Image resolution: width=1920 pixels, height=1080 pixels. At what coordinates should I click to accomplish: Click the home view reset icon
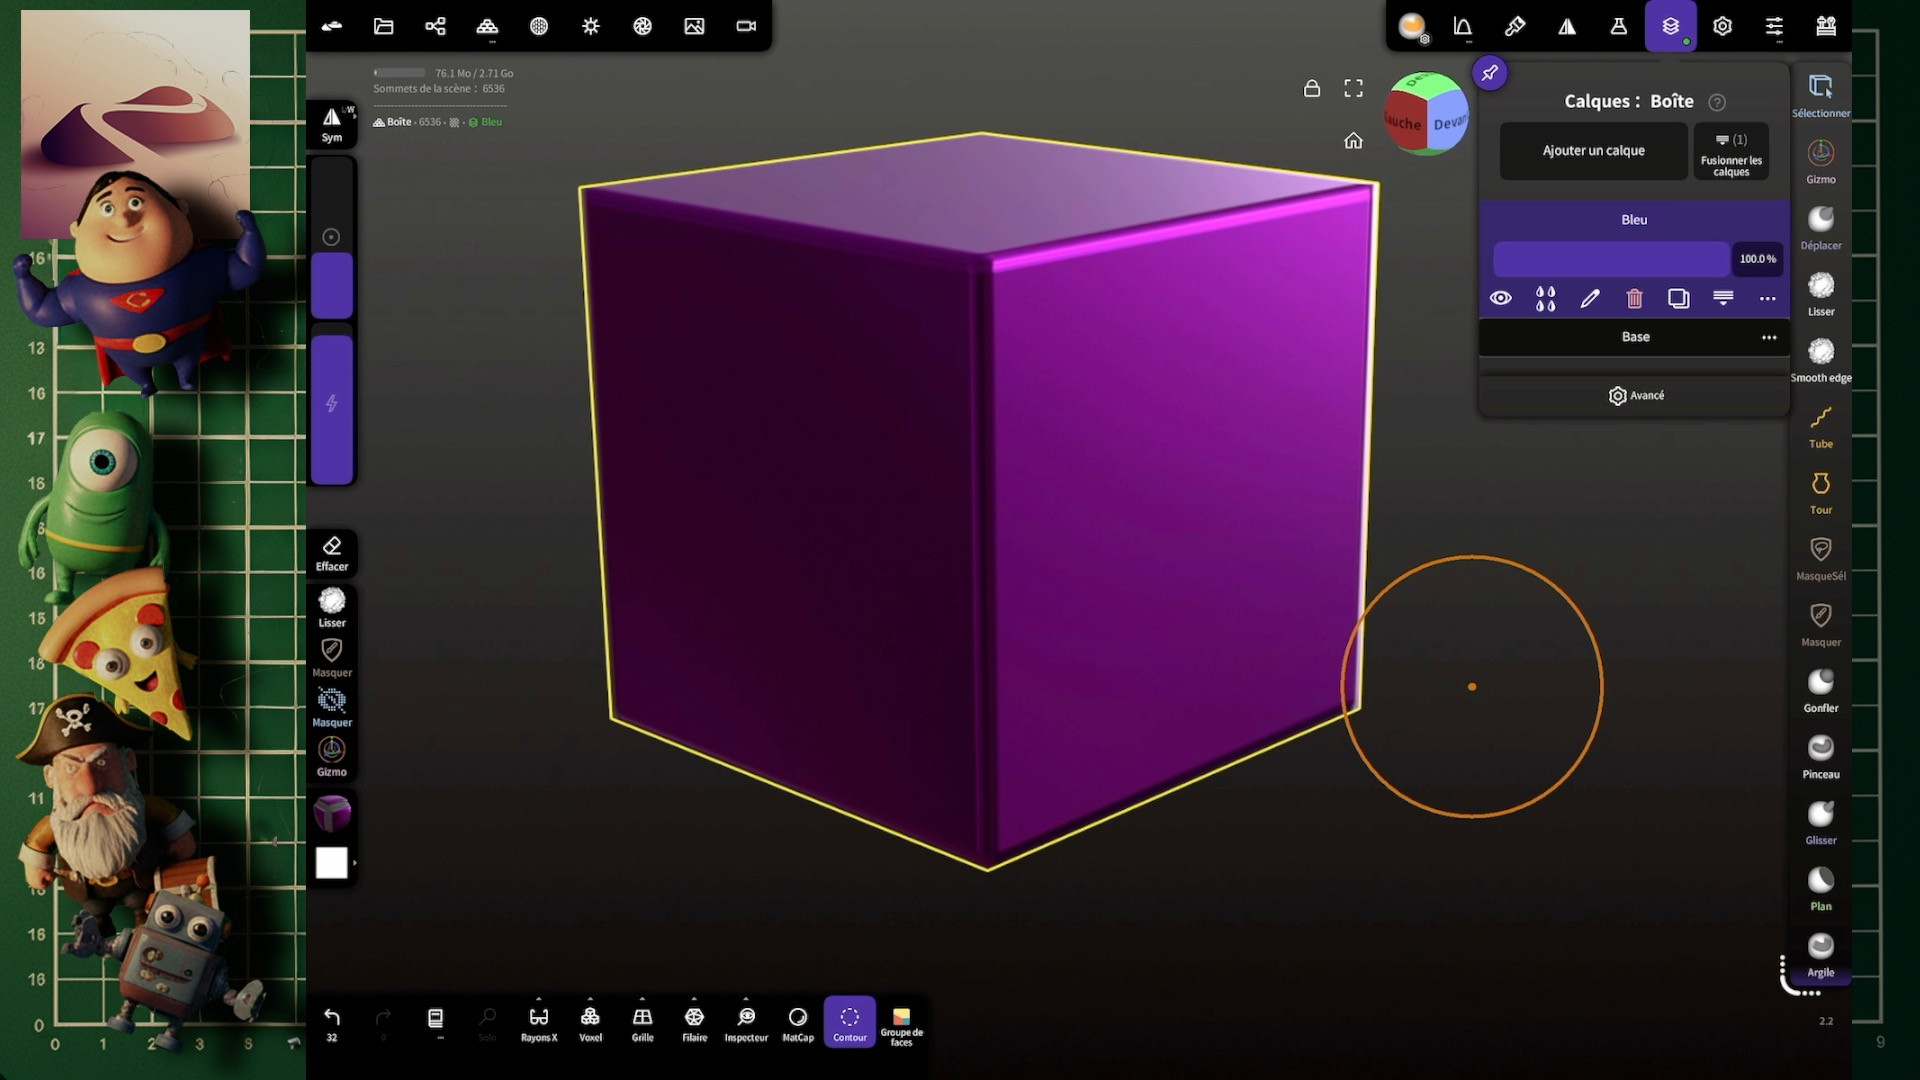pos(1353,141)
